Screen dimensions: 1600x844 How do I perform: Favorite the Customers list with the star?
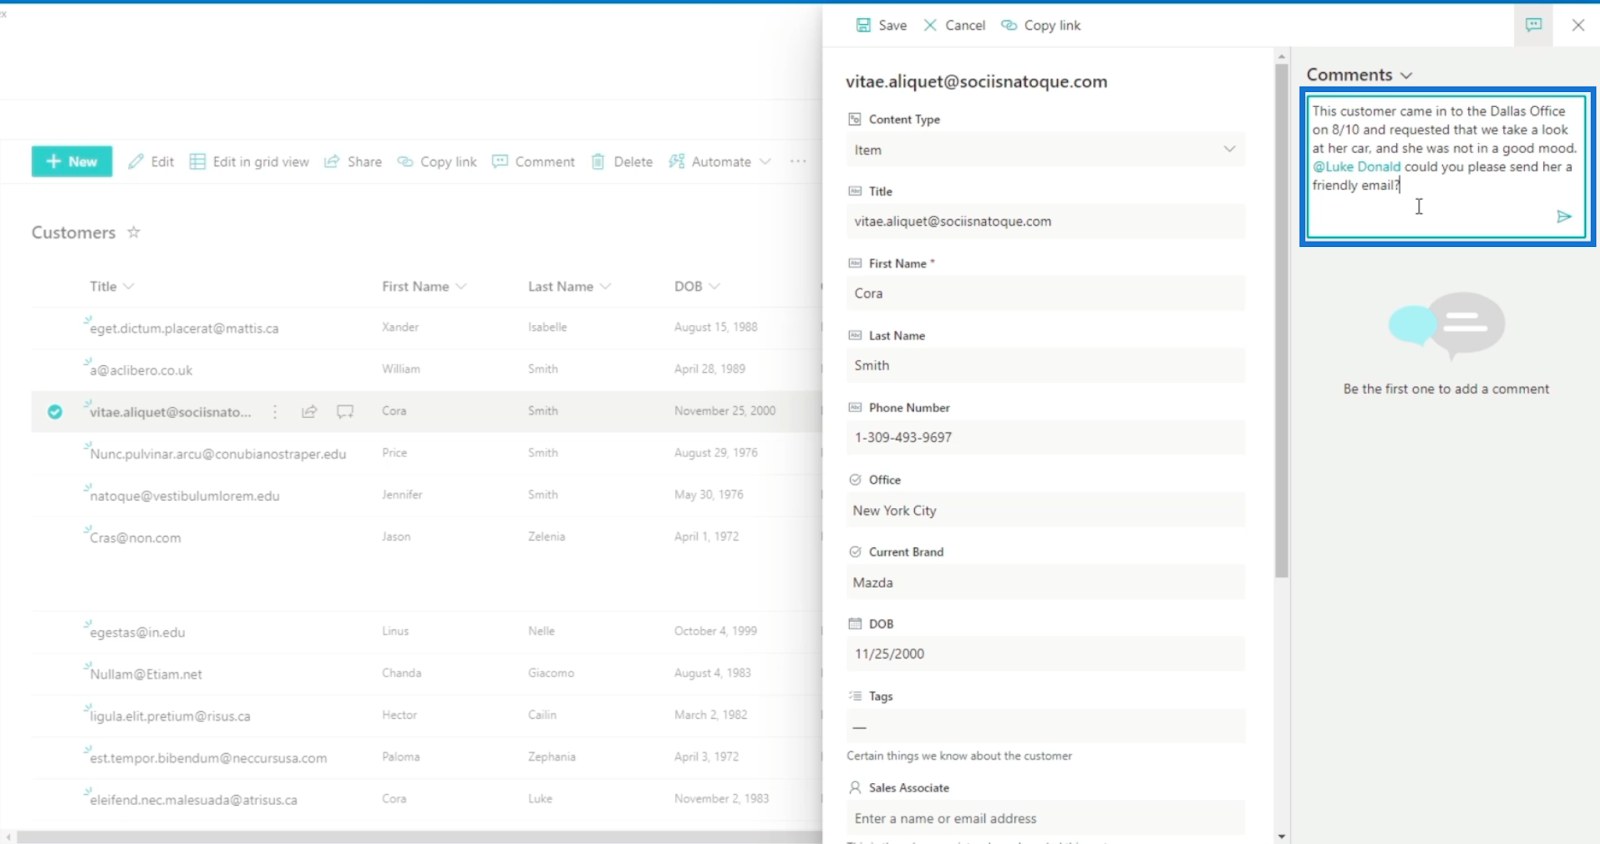(134, 232)
